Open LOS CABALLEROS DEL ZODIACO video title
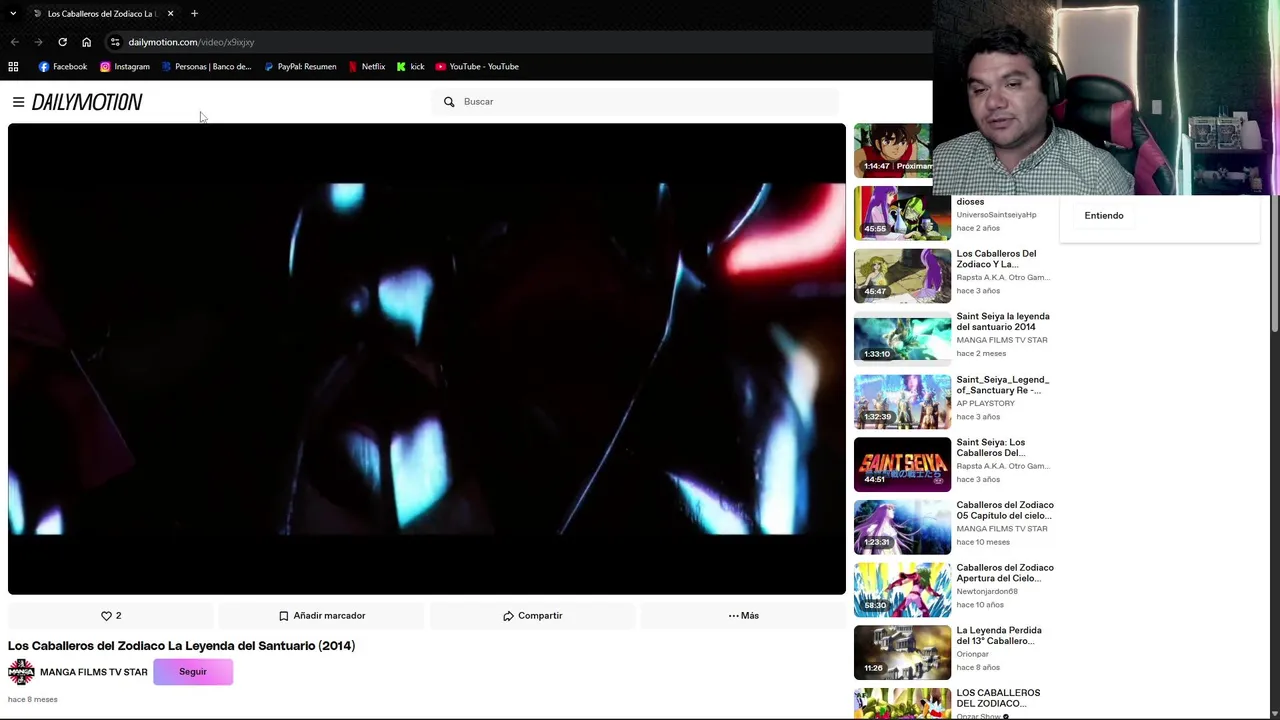1280x720 pixels. click(998, 698)
